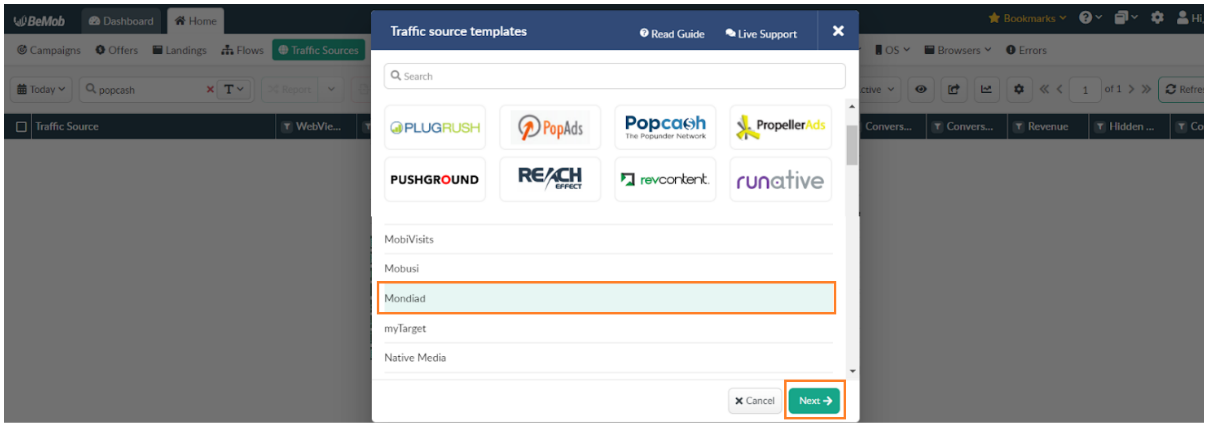Screen dimensions: 1206x429
Task: Click the Next button
Action: [815, 400]
